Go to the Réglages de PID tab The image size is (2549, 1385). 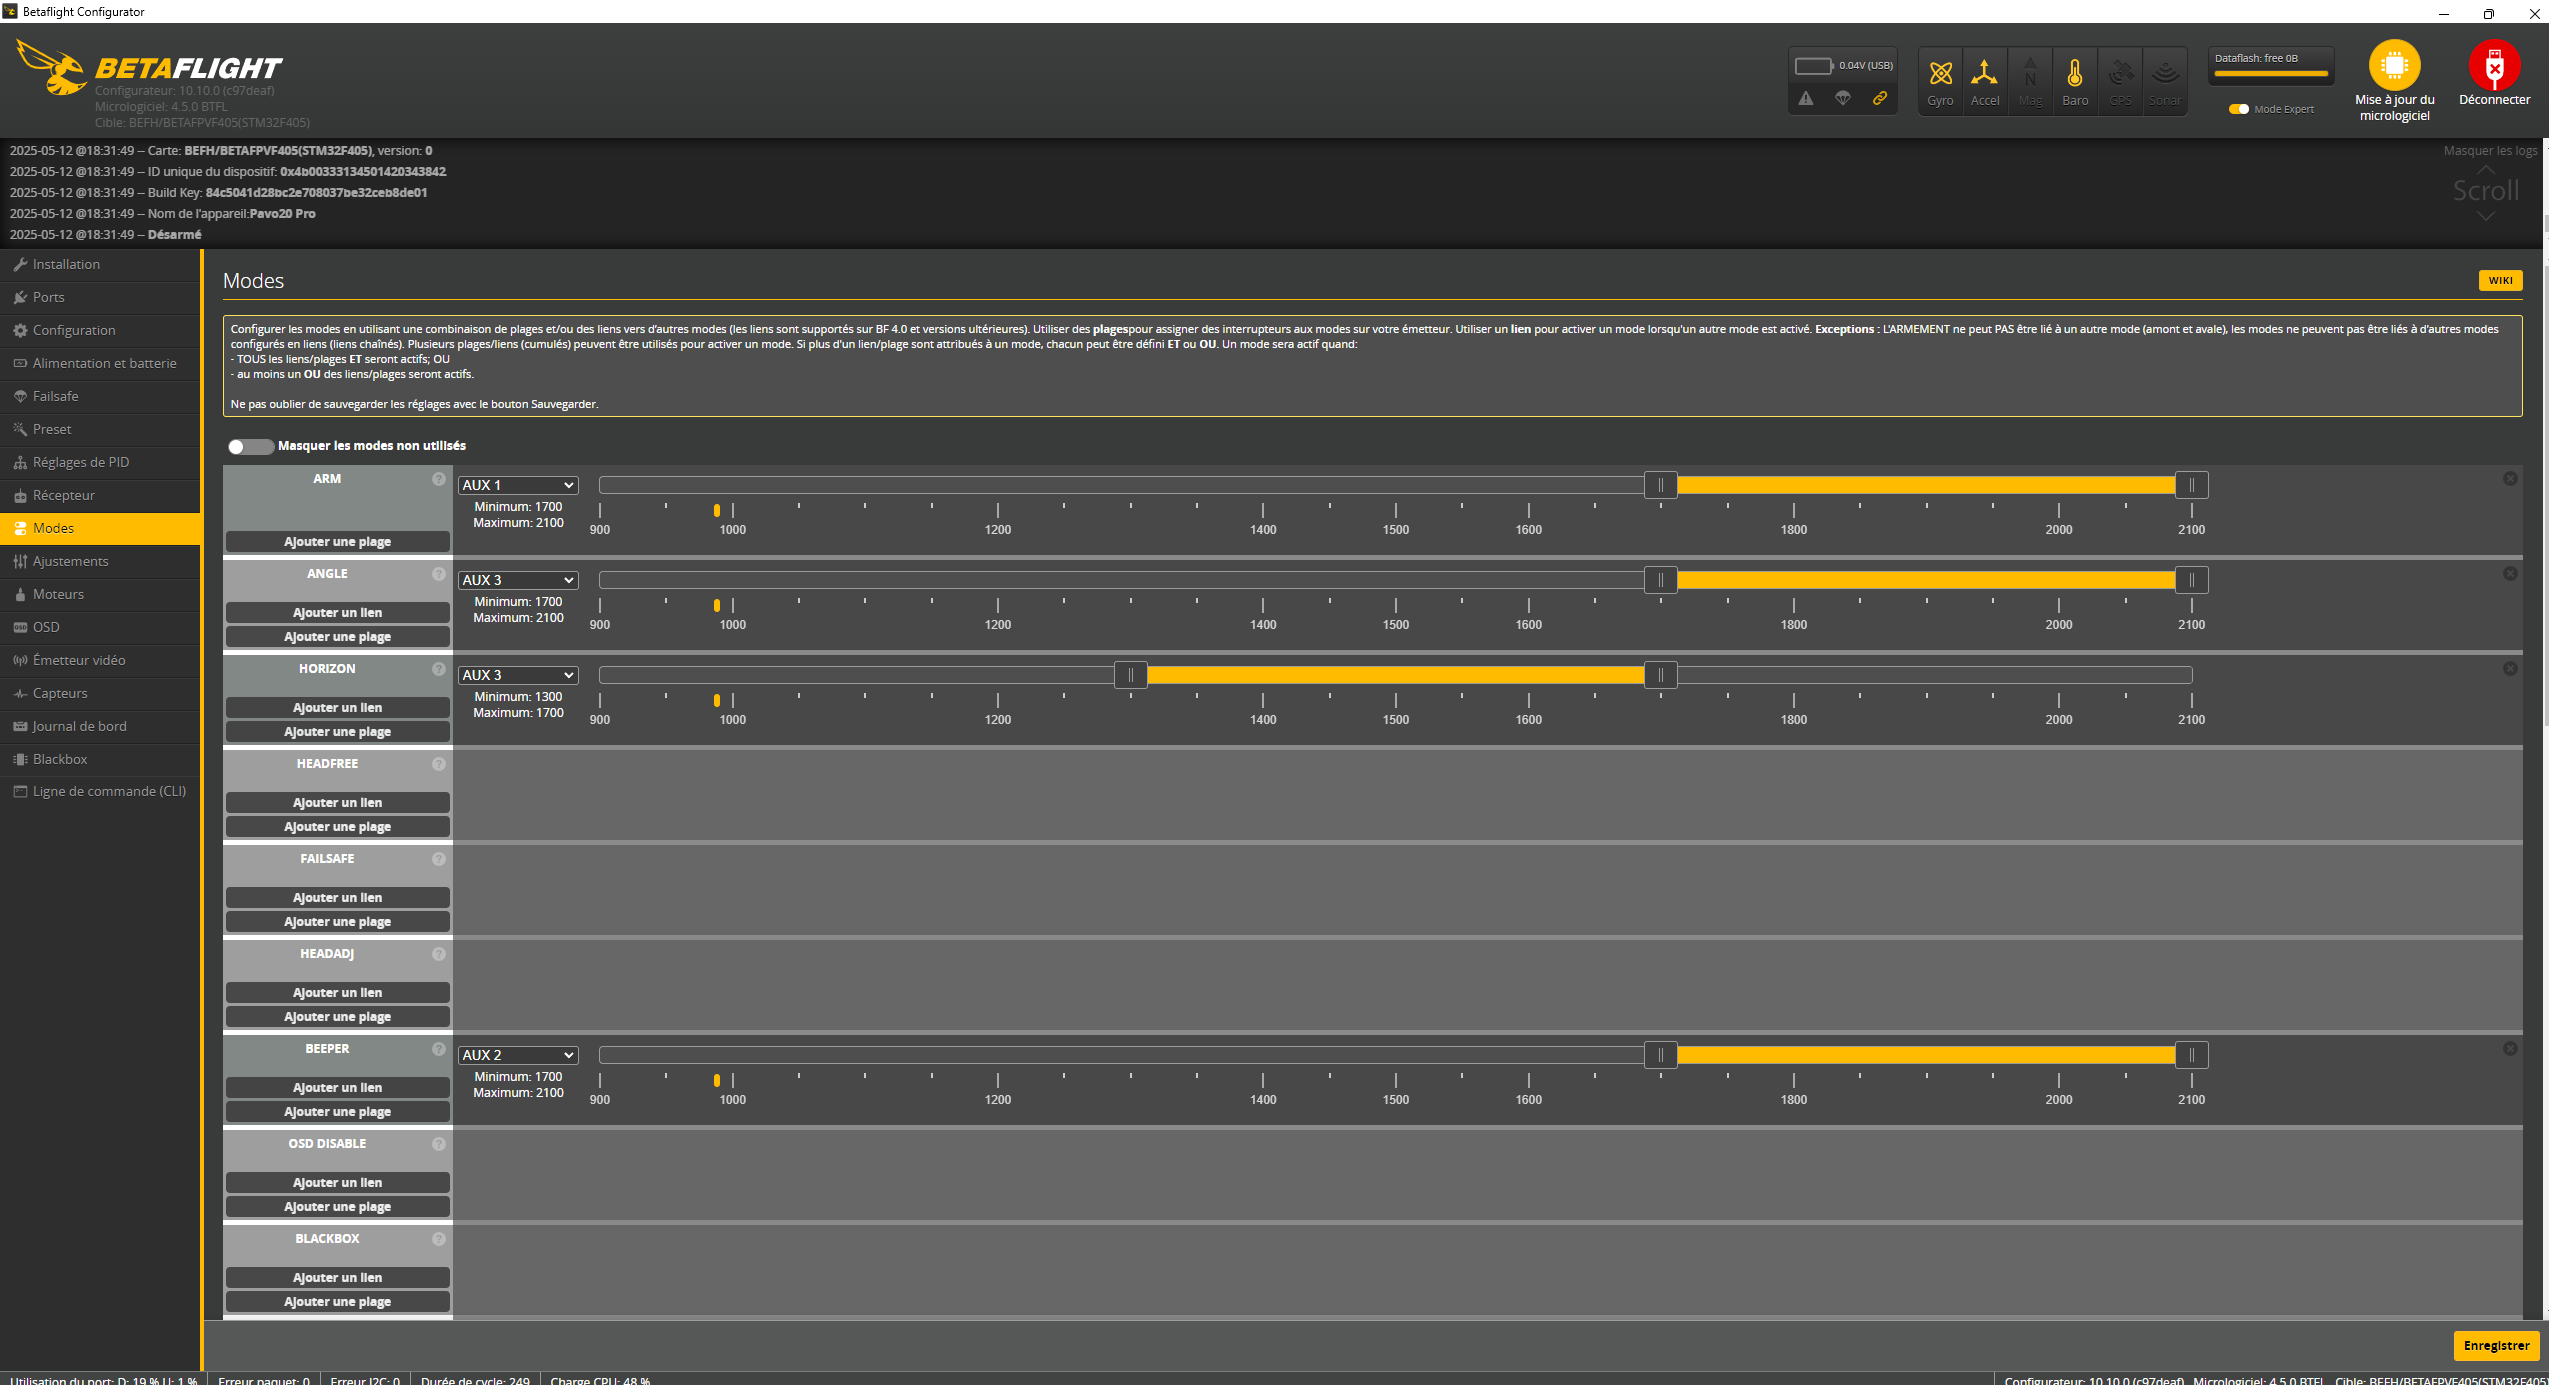point(80,462)
